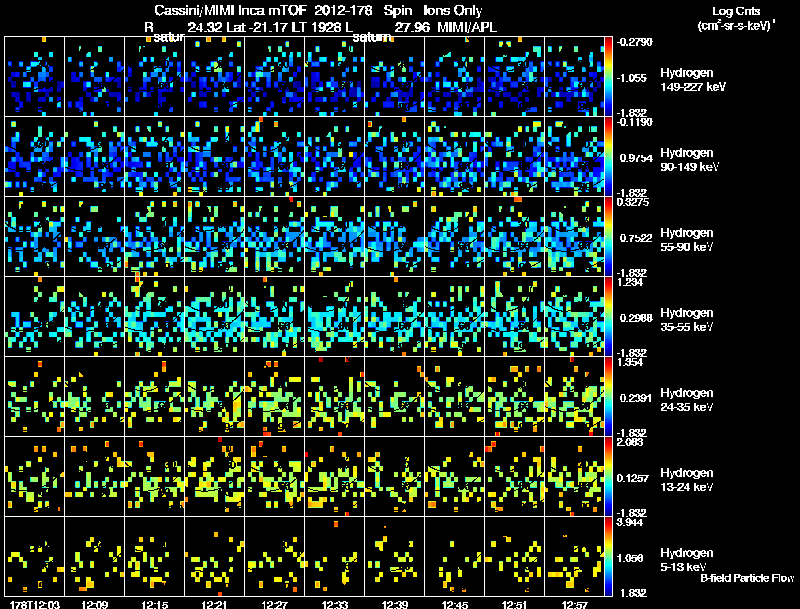800x609 pixels.
Task: Click the '12:27' time axis label
Action: point(274,604)
